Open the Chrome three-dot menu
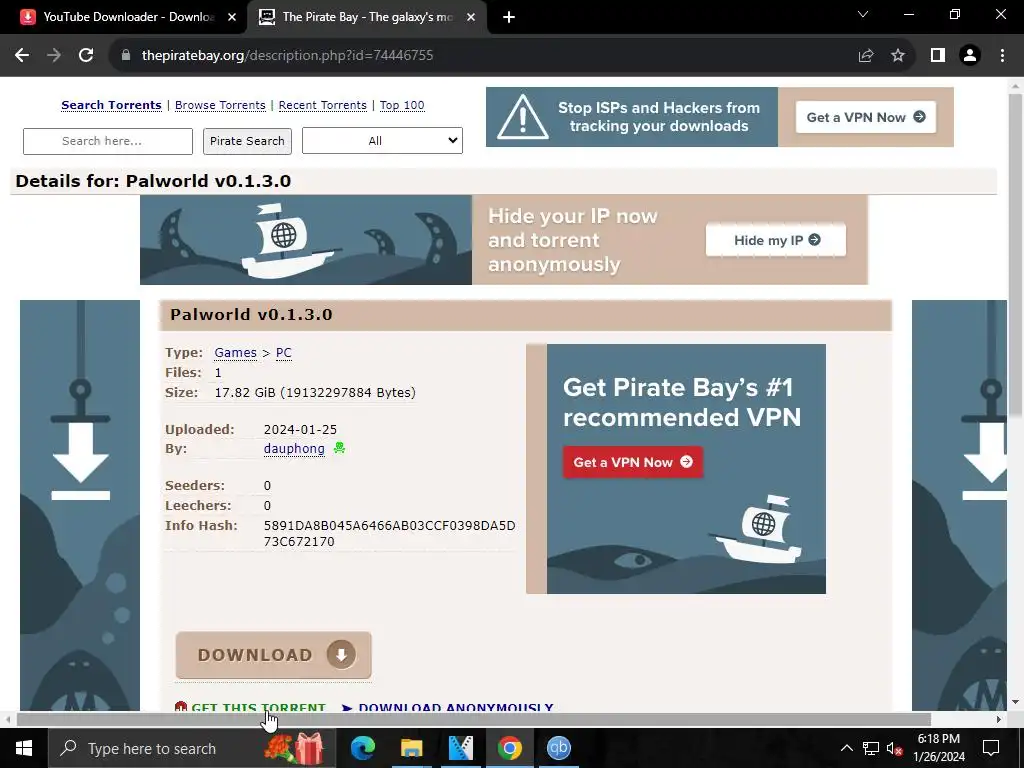Screen dimensions: 1024x768 pos(1002,56)
